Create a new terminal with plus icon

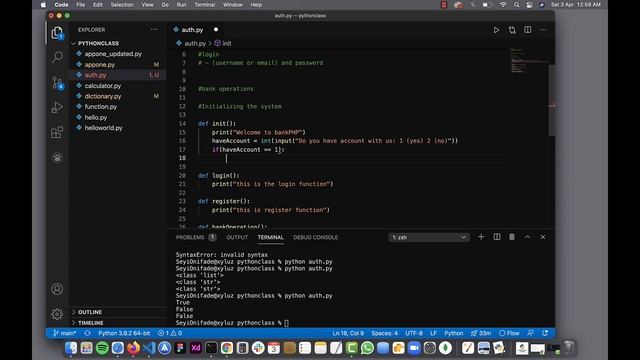(x=481, y=237)
